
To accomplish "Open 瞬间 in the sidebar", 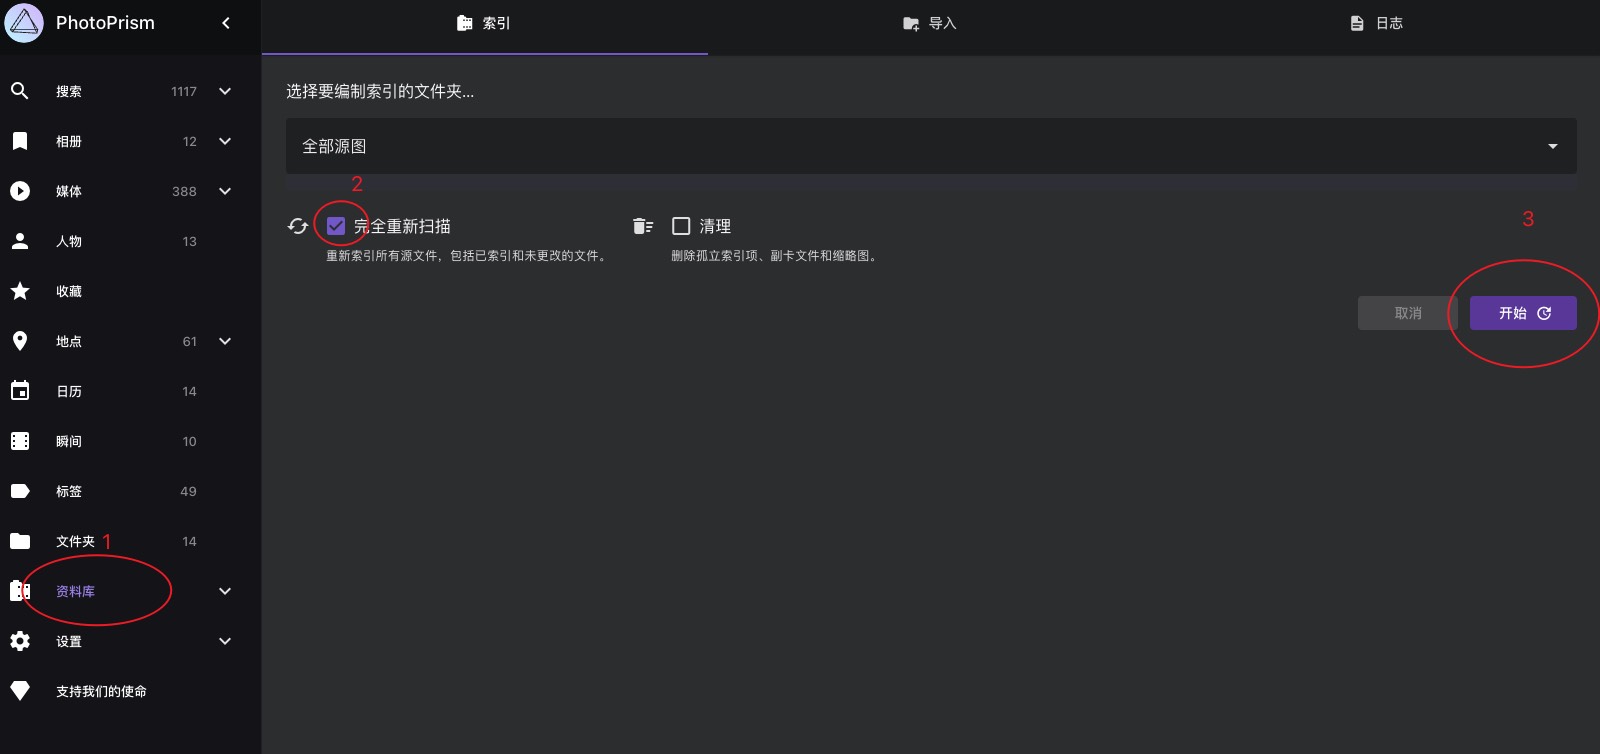I will [69, 441].
